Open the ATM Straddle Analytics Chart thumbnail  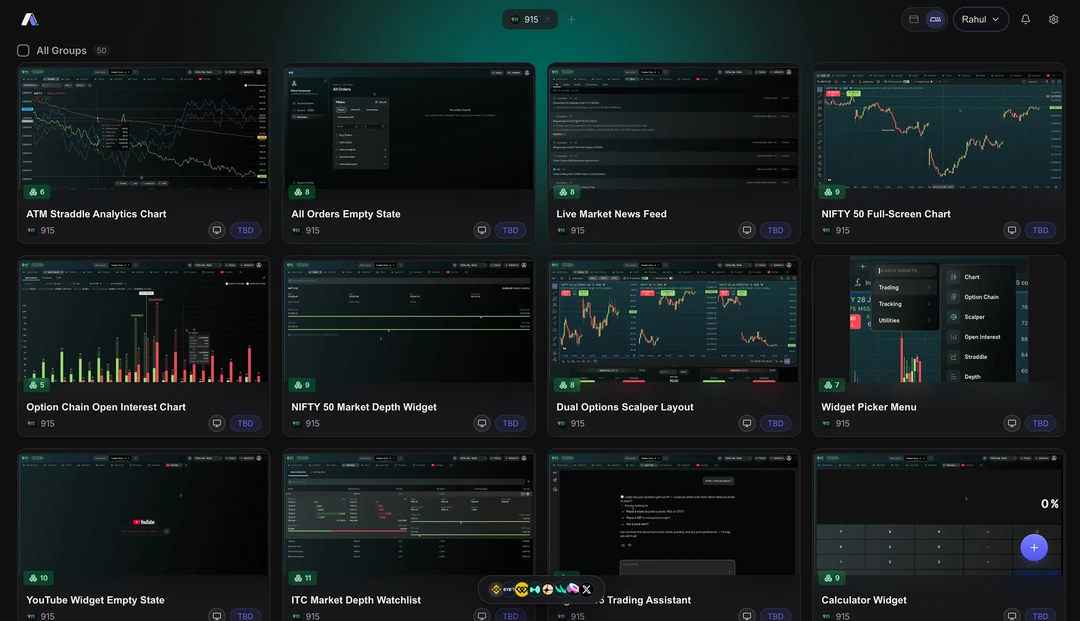[x=144, y=127]
